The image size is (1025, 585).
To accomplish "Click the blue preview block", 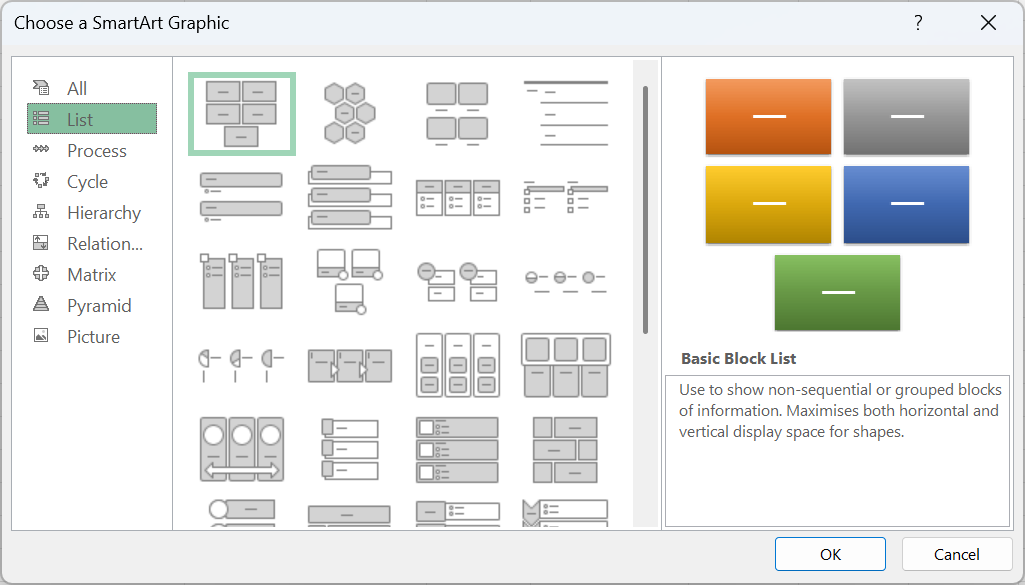I will [906, 205].
